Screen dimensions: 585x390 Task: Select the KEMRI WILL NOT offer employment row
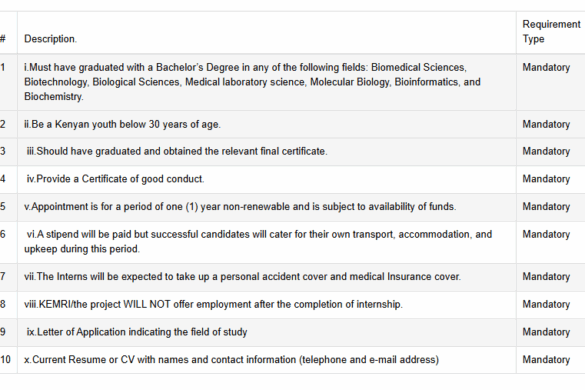tap(292, 305)
